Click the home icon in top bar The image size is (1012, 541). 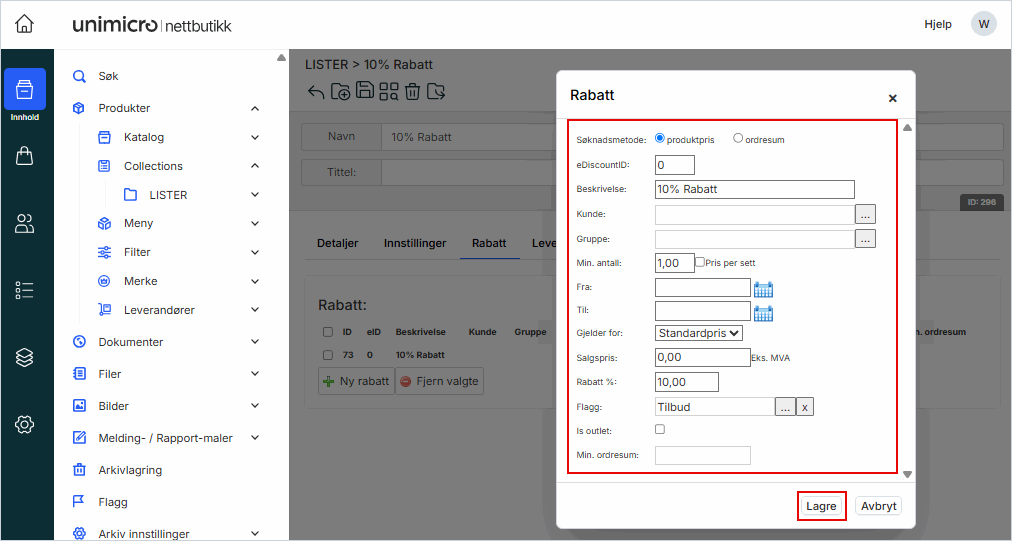24,24
